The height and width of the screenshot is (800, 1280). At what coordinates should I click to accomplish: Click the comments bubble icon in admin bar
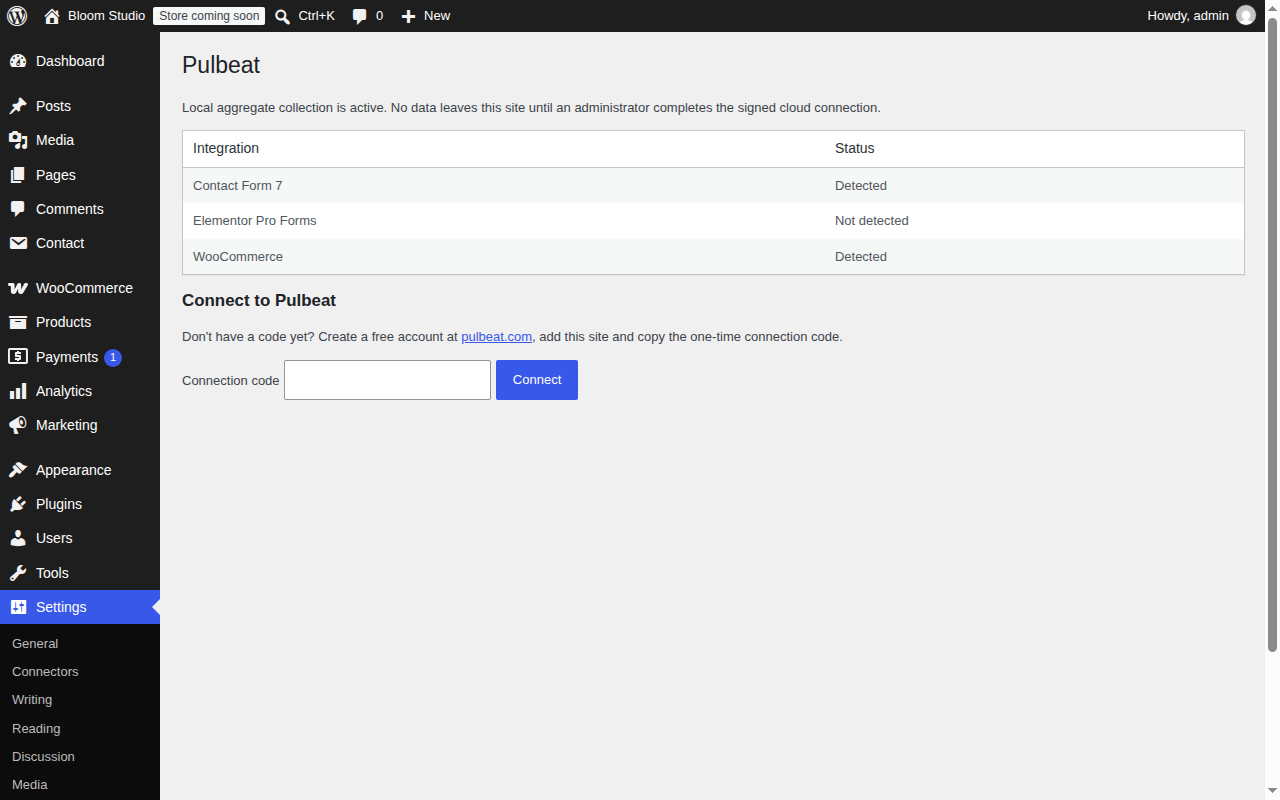tap(360, 16)
